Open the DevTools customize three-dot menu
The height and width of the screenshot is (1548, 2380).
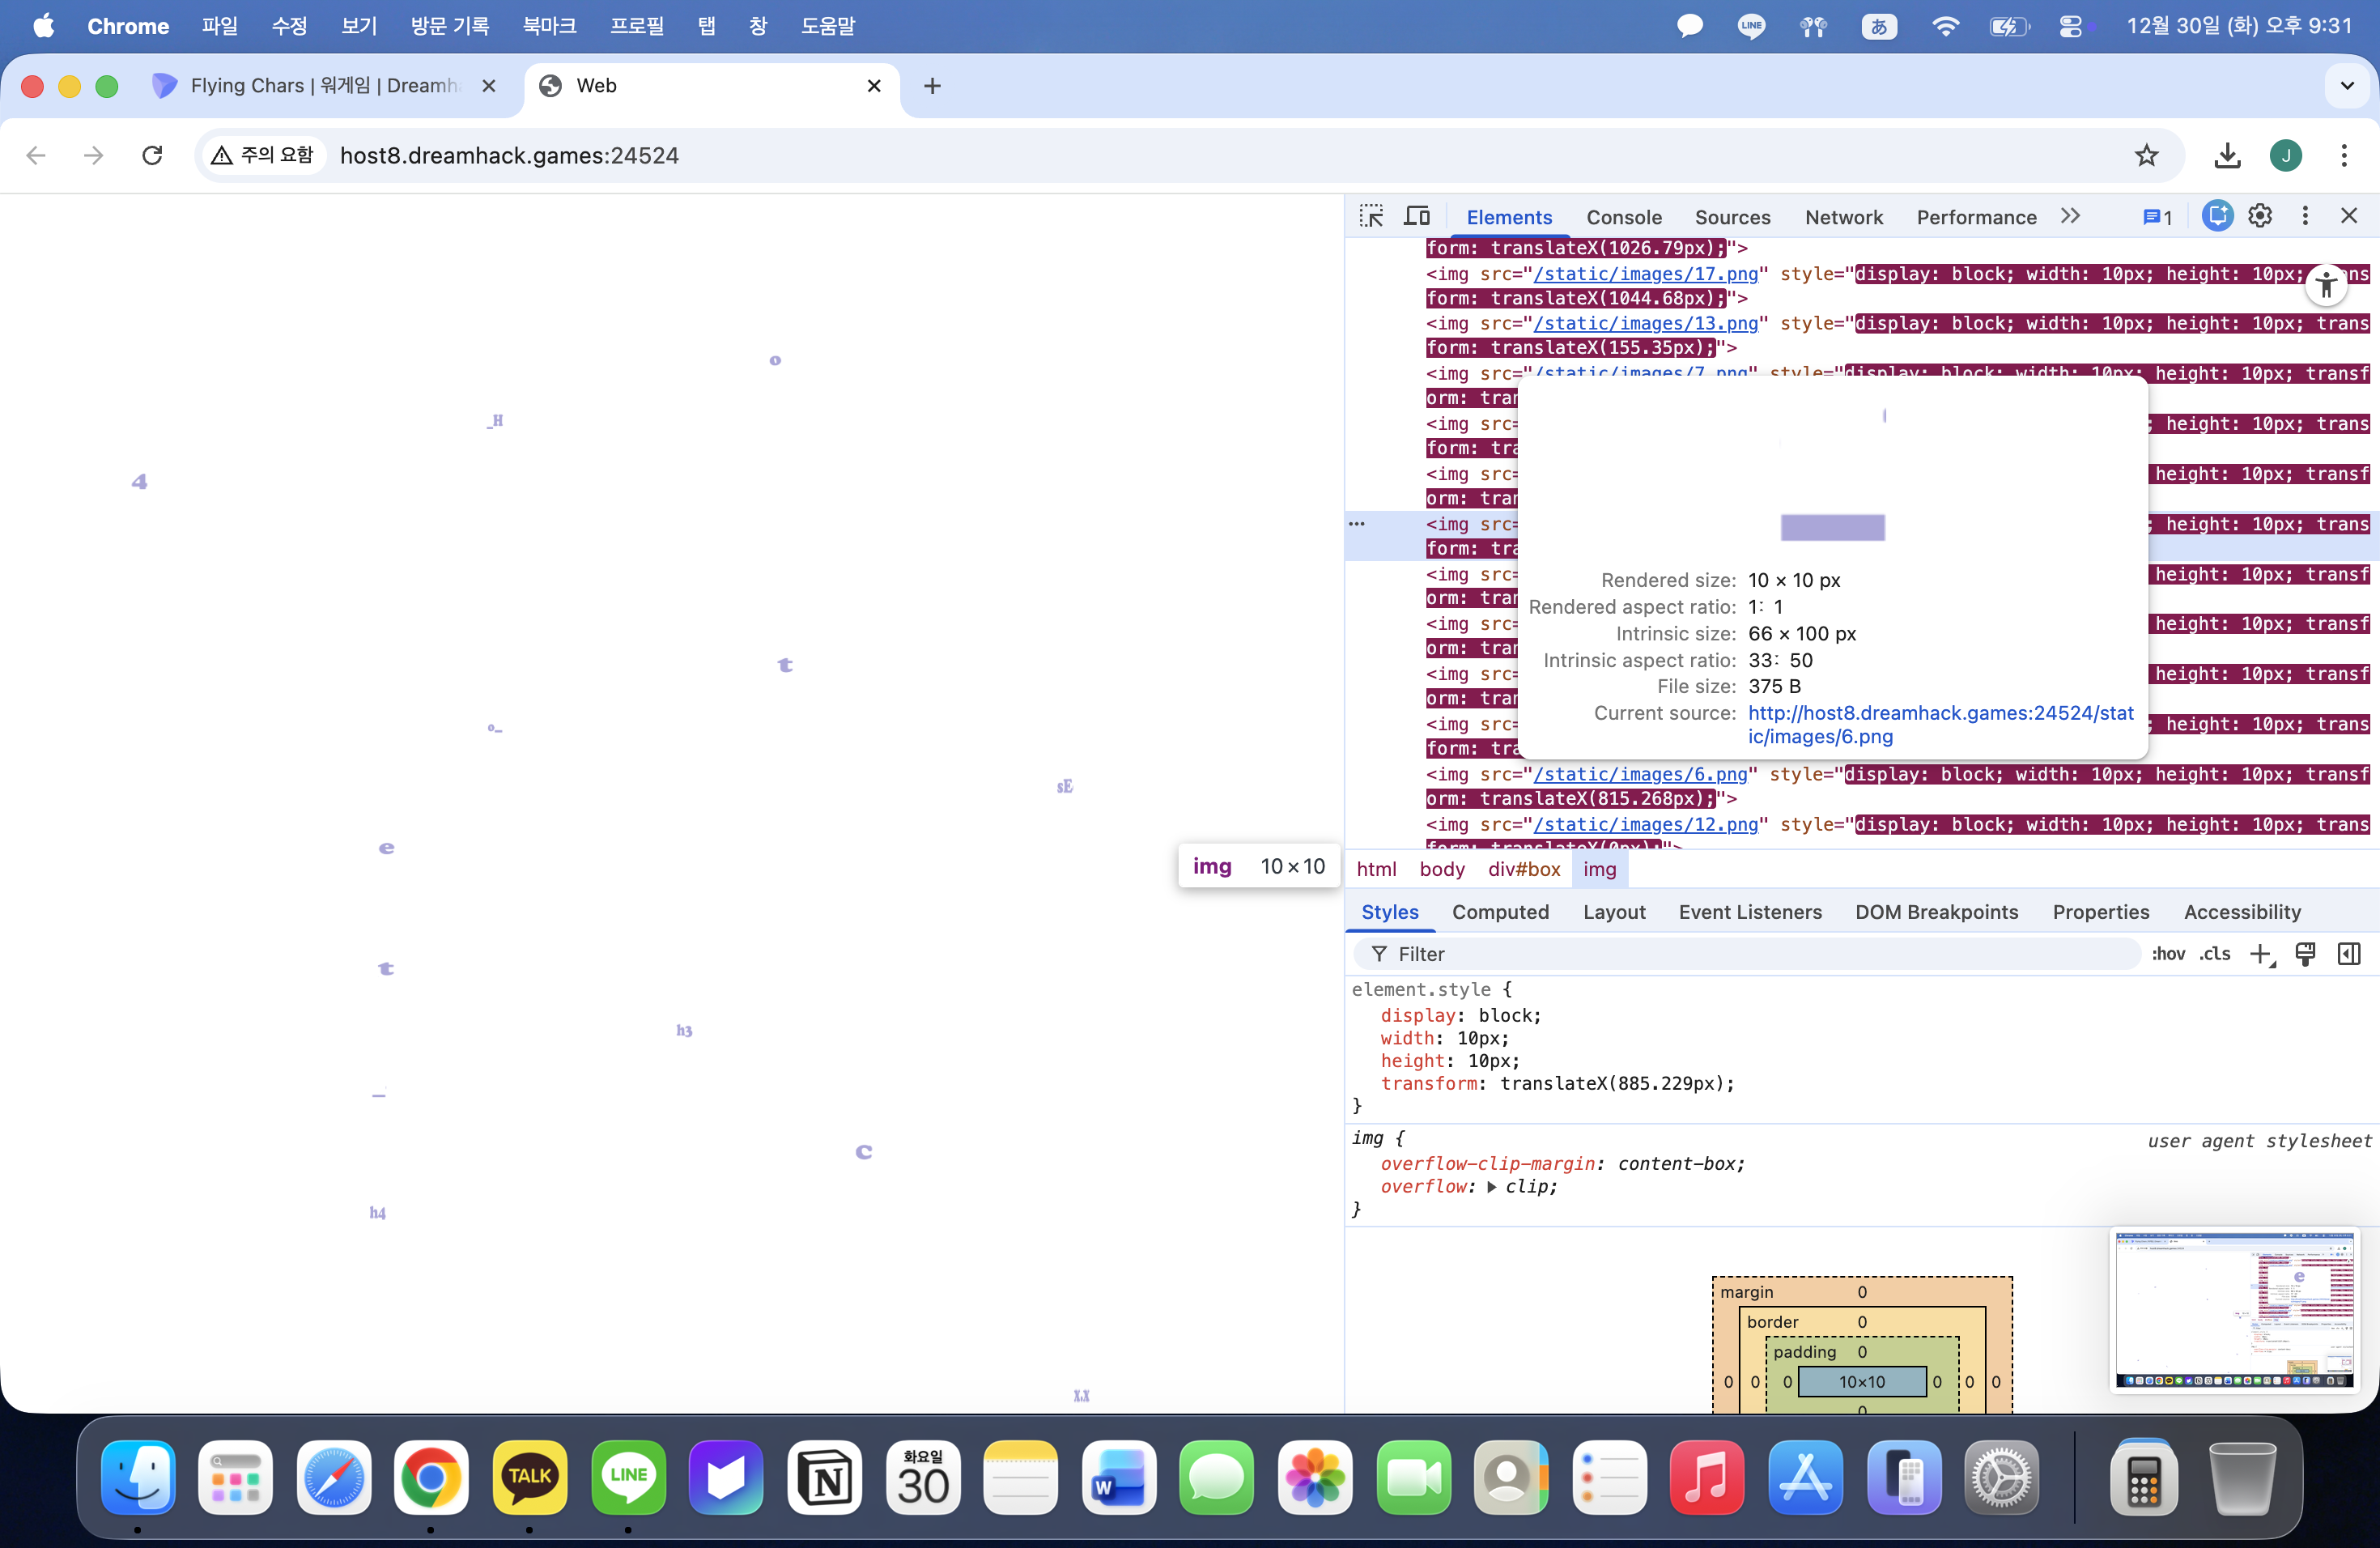pos(2305,216)
